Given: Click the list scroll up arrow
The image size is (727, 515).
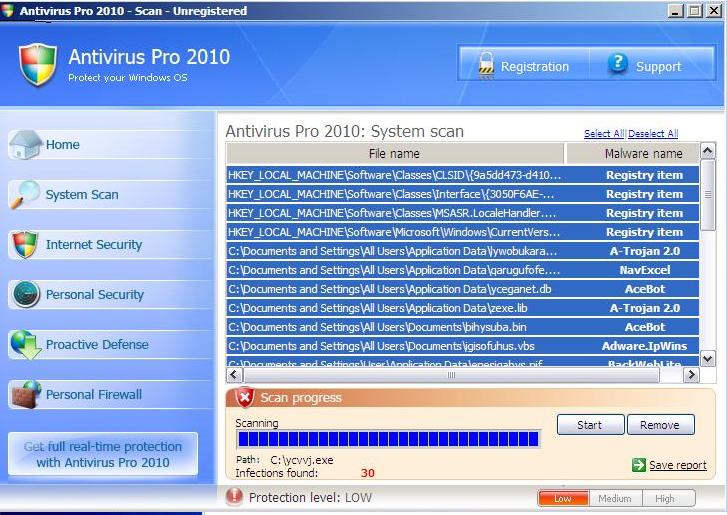Looking at the screenshot, I should pos(708,151).
